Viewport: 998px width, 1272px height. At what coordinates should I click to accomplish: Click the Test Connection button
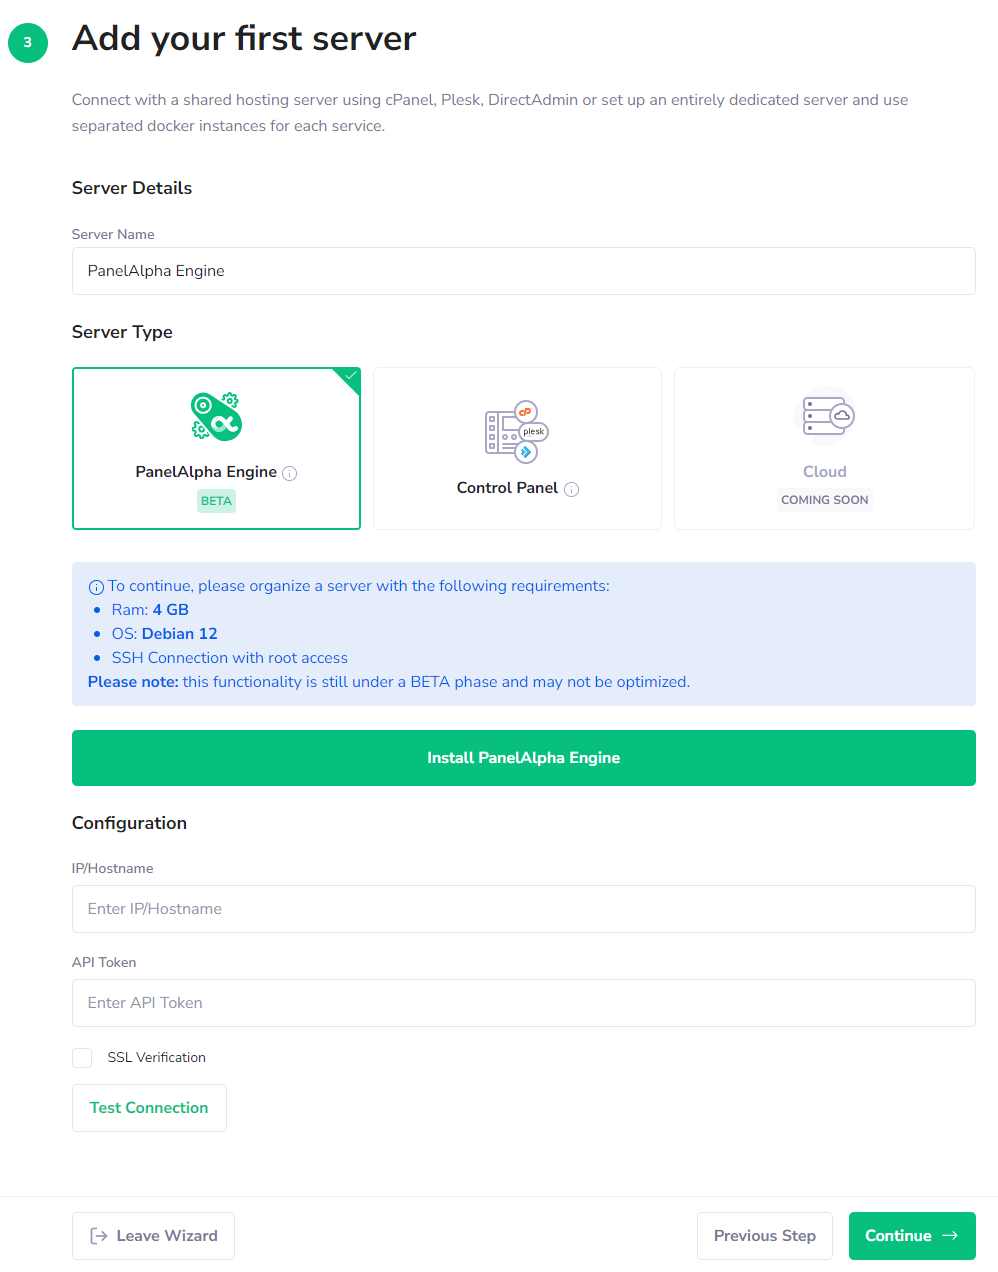click(x=149, y=1108)
